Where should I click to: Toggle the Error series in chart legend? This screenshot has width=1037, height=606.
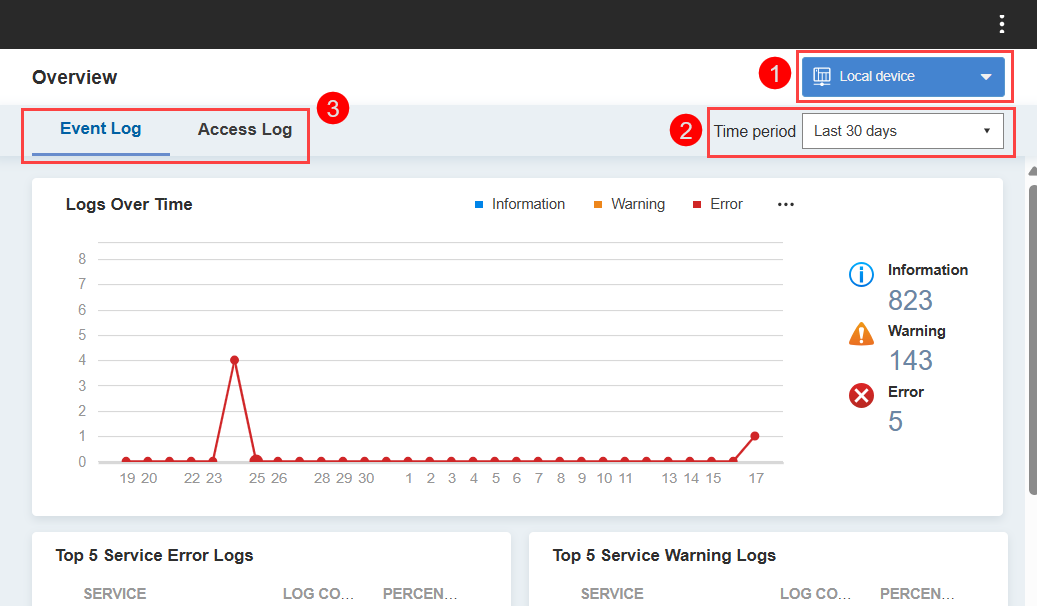click(x=718, y=204)
